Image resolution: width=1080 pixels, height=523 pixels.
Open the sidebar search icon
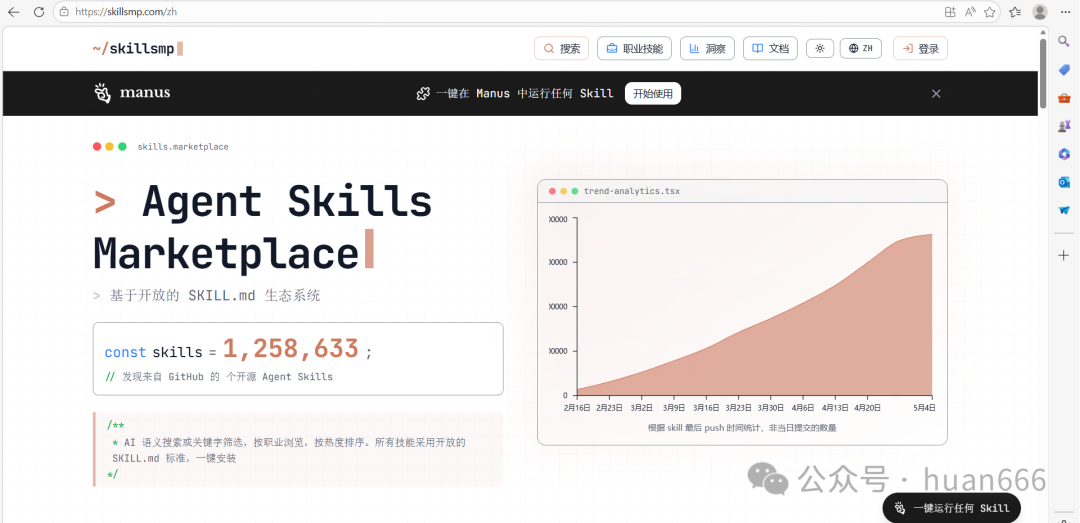pyautogui.click(x=1063, y=43)
